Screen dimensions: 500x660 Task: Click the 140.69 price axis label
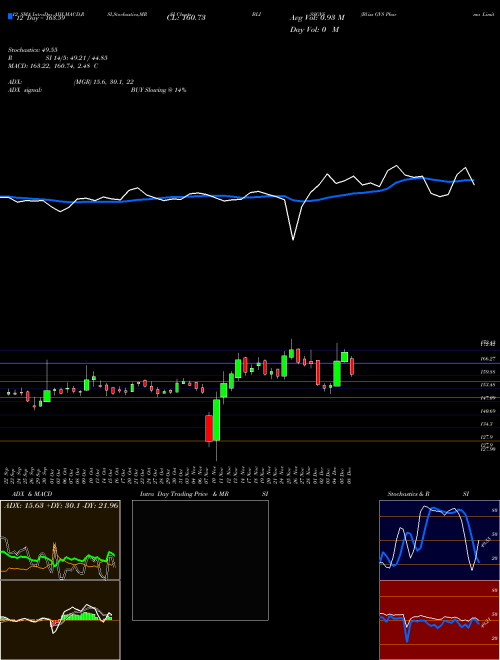pos(488,411)
